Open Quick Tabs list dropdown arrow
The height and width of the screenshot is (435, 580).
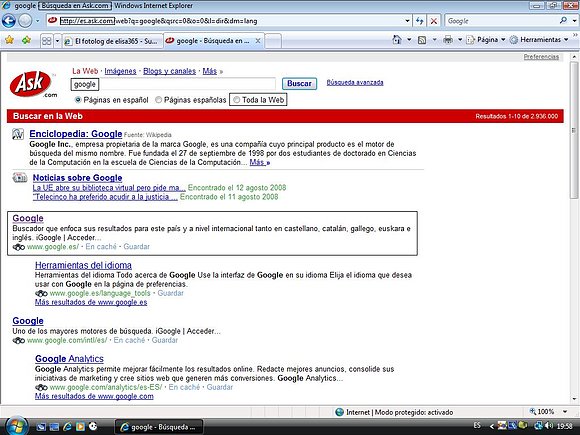57,41
